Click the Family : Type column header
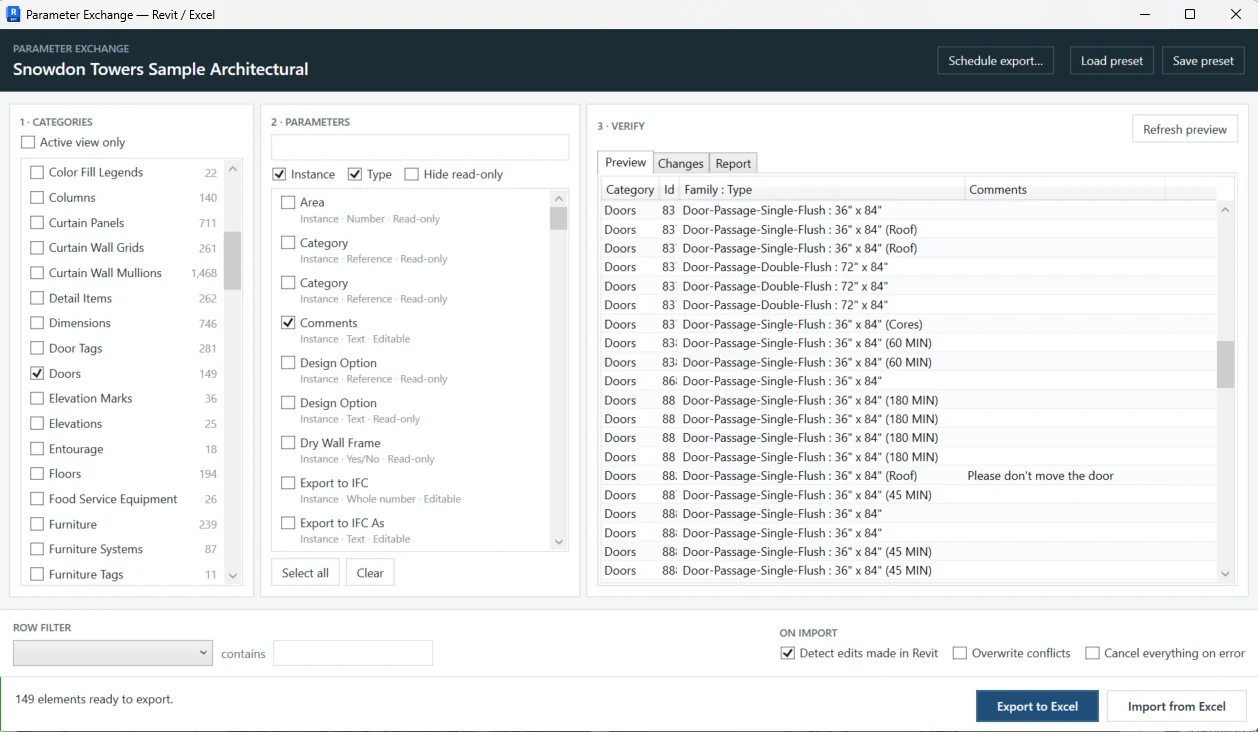1258x732 pixels. [822, 189]
